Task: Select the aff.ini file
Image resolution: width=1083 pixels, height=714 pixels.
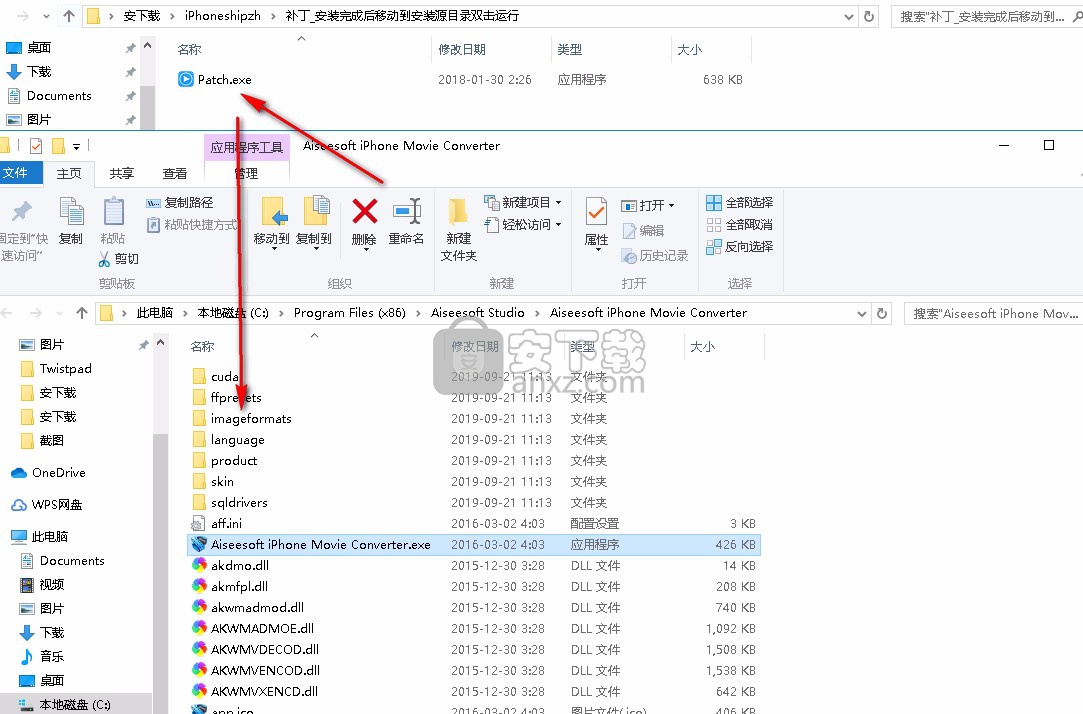Action: click(x=226, y=523)
